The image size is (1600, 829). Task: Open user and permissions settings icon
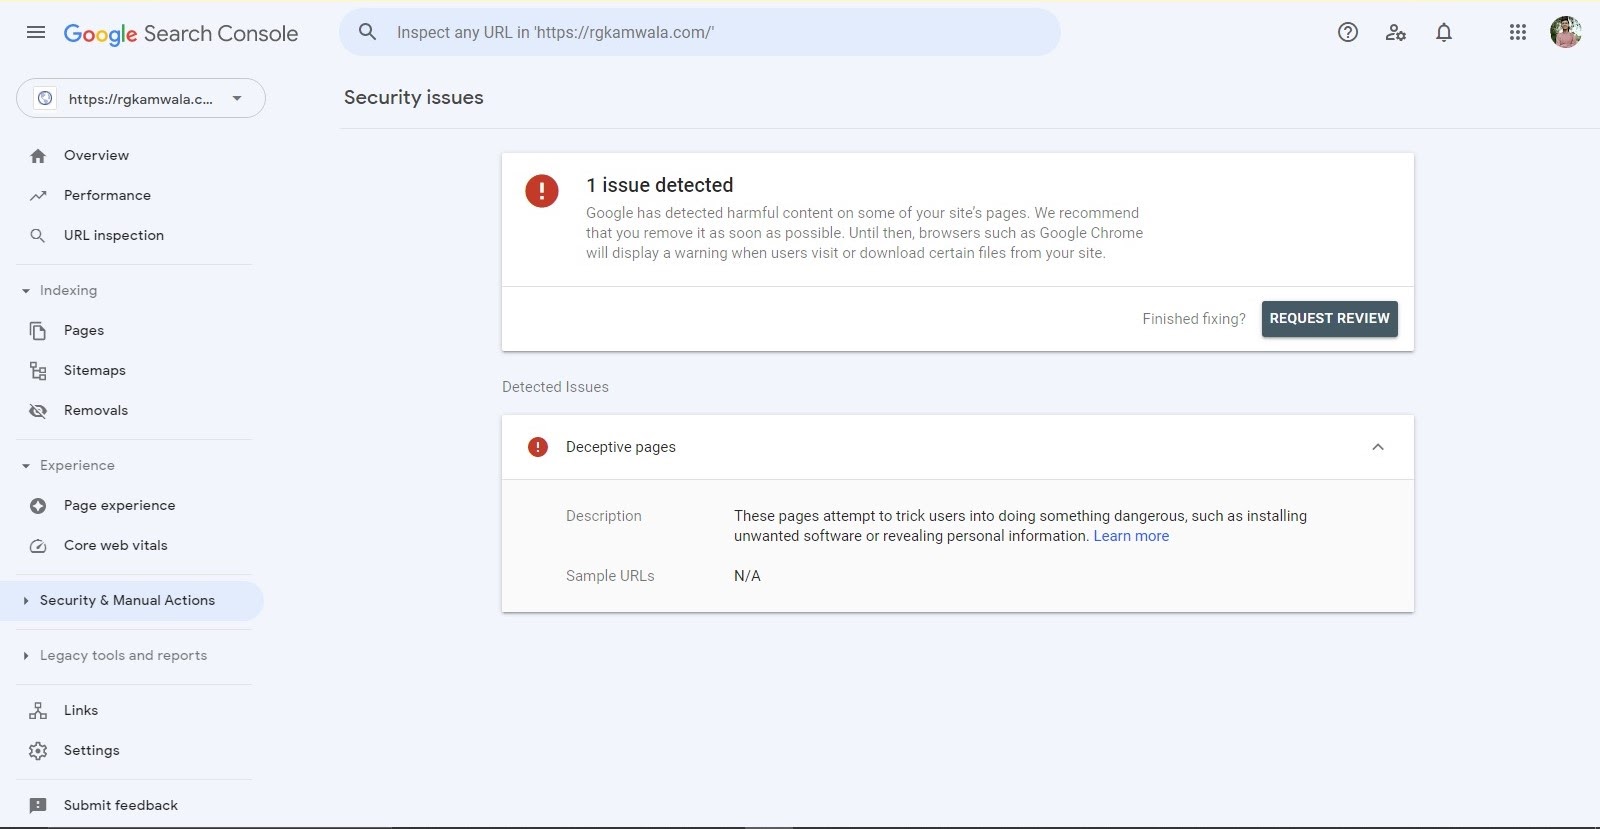click(1396, 32)
